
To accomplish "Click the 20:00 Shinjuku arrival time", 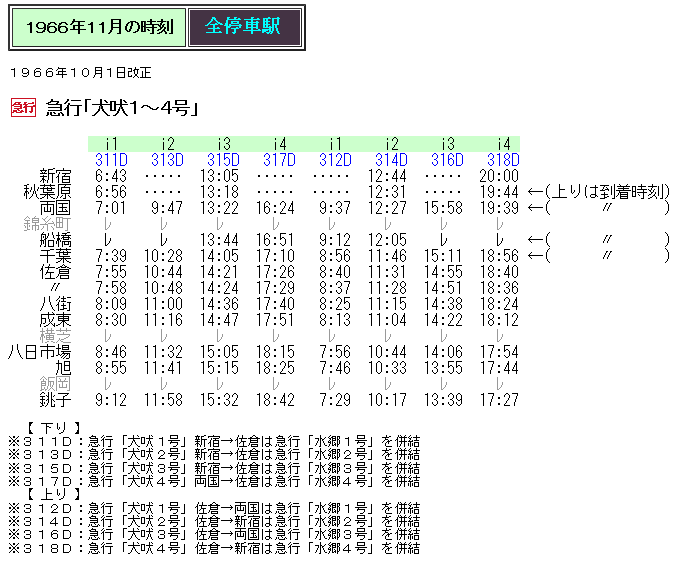I will pos(499,176).
